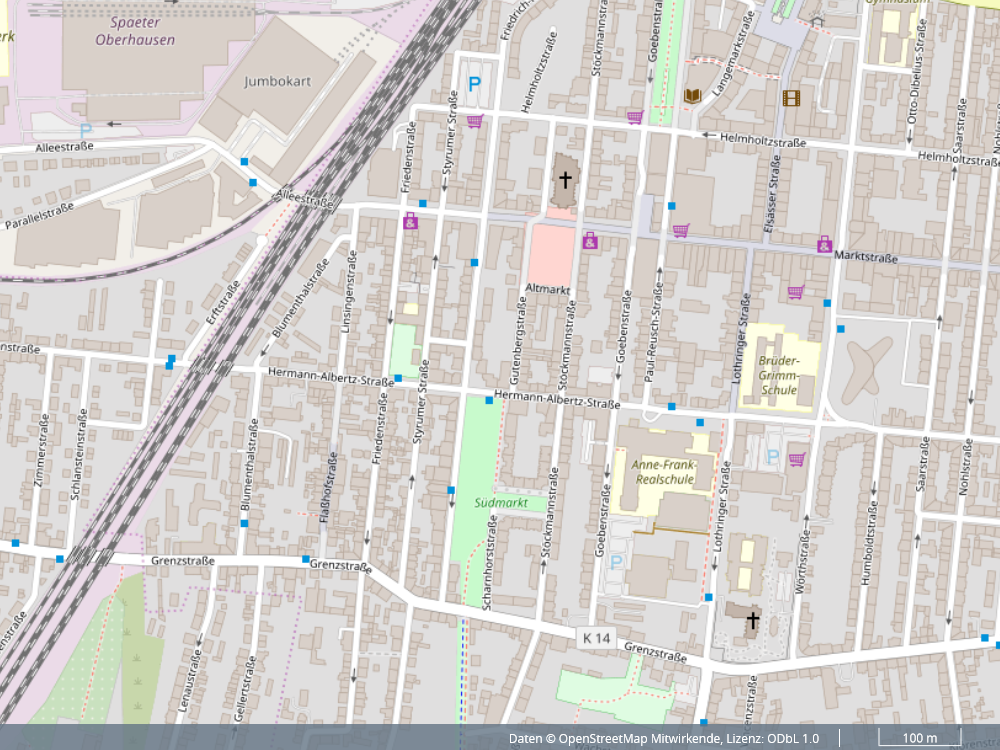Click the Wörthstraße street label
Image resolution: width=1000 pixels, height=750 pixels.
tap(803, 562)
